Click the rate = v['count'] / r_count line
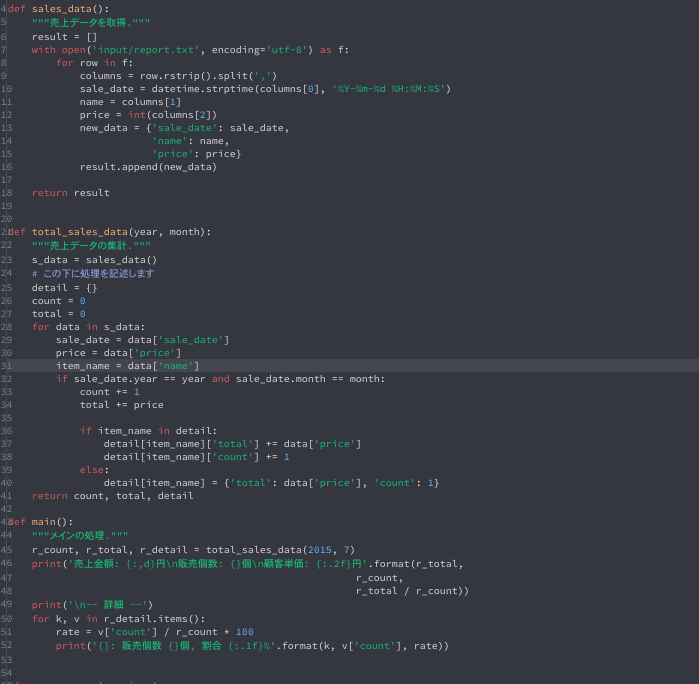 pos(155,632)
